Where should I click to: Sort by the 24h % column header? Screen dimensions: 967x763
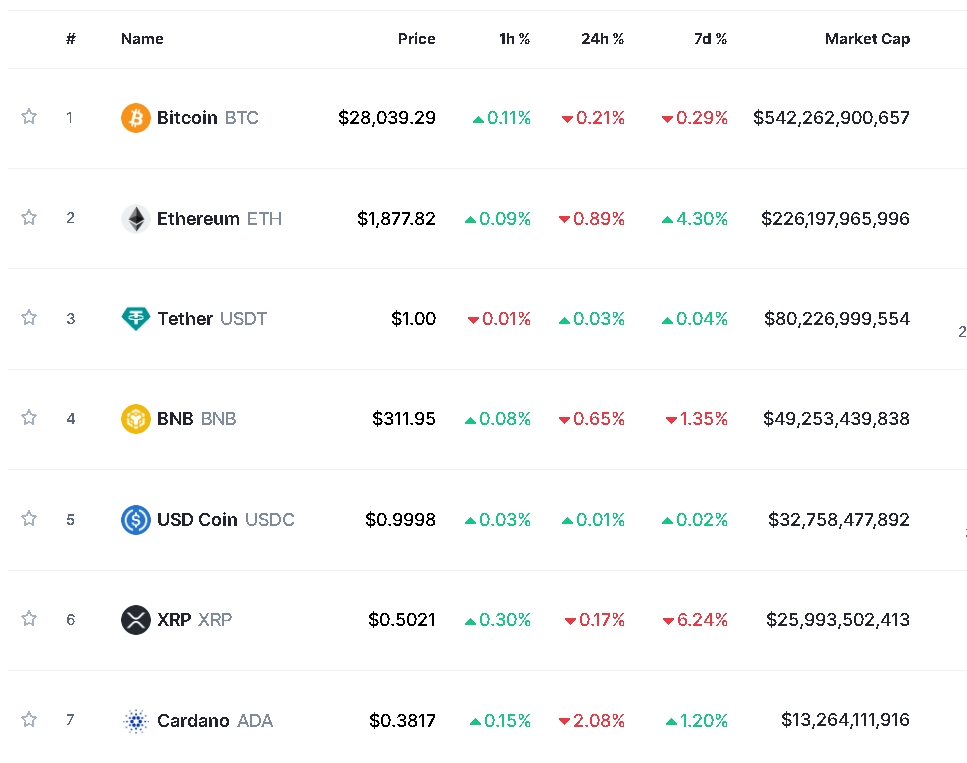pos(602,39)
